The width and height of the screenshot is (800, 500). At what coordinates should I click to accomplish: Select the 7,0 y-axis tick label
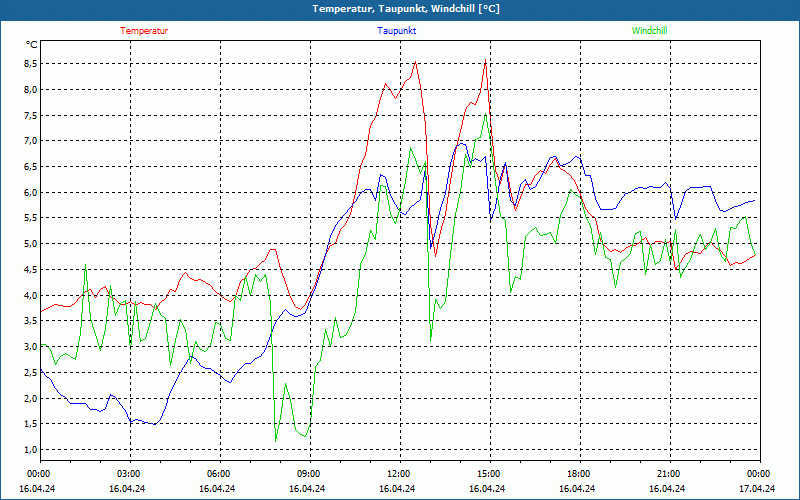click(x=30, y=141)
